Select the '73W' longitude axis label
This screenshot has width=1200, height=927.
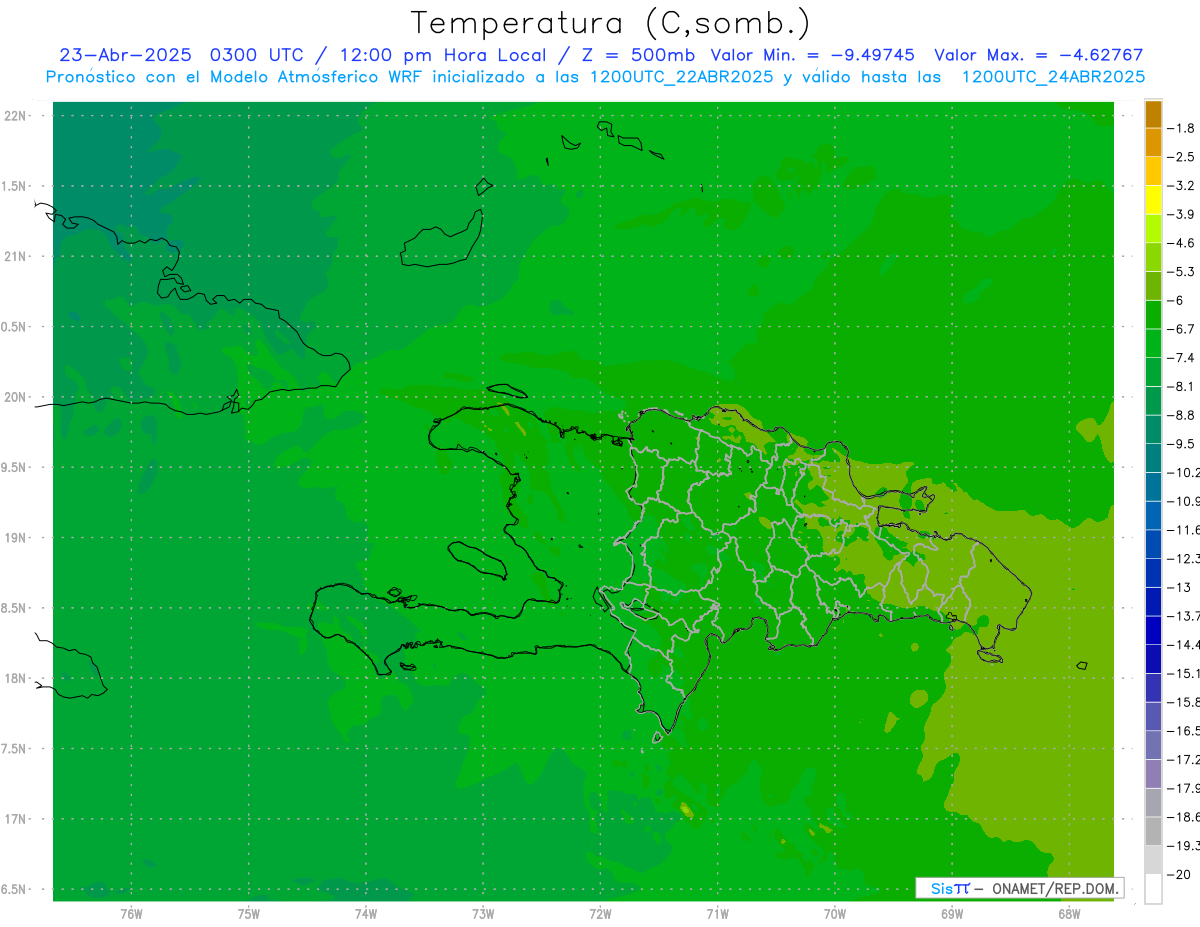point(483,913)
